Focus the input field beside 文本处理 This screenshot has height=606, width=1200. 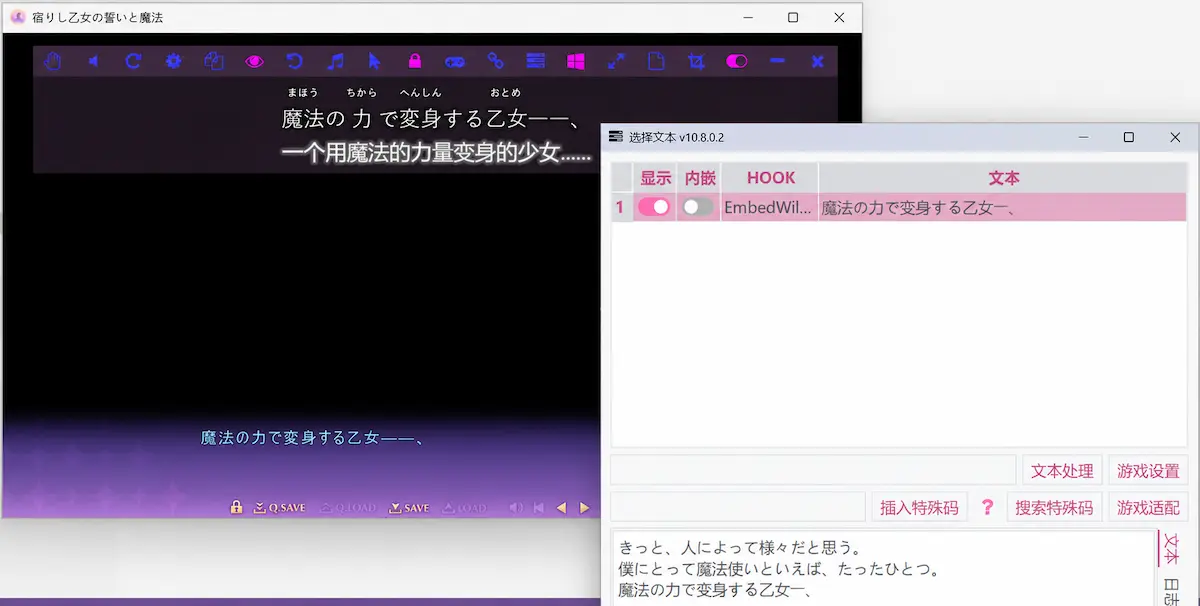tap(814, 470)
